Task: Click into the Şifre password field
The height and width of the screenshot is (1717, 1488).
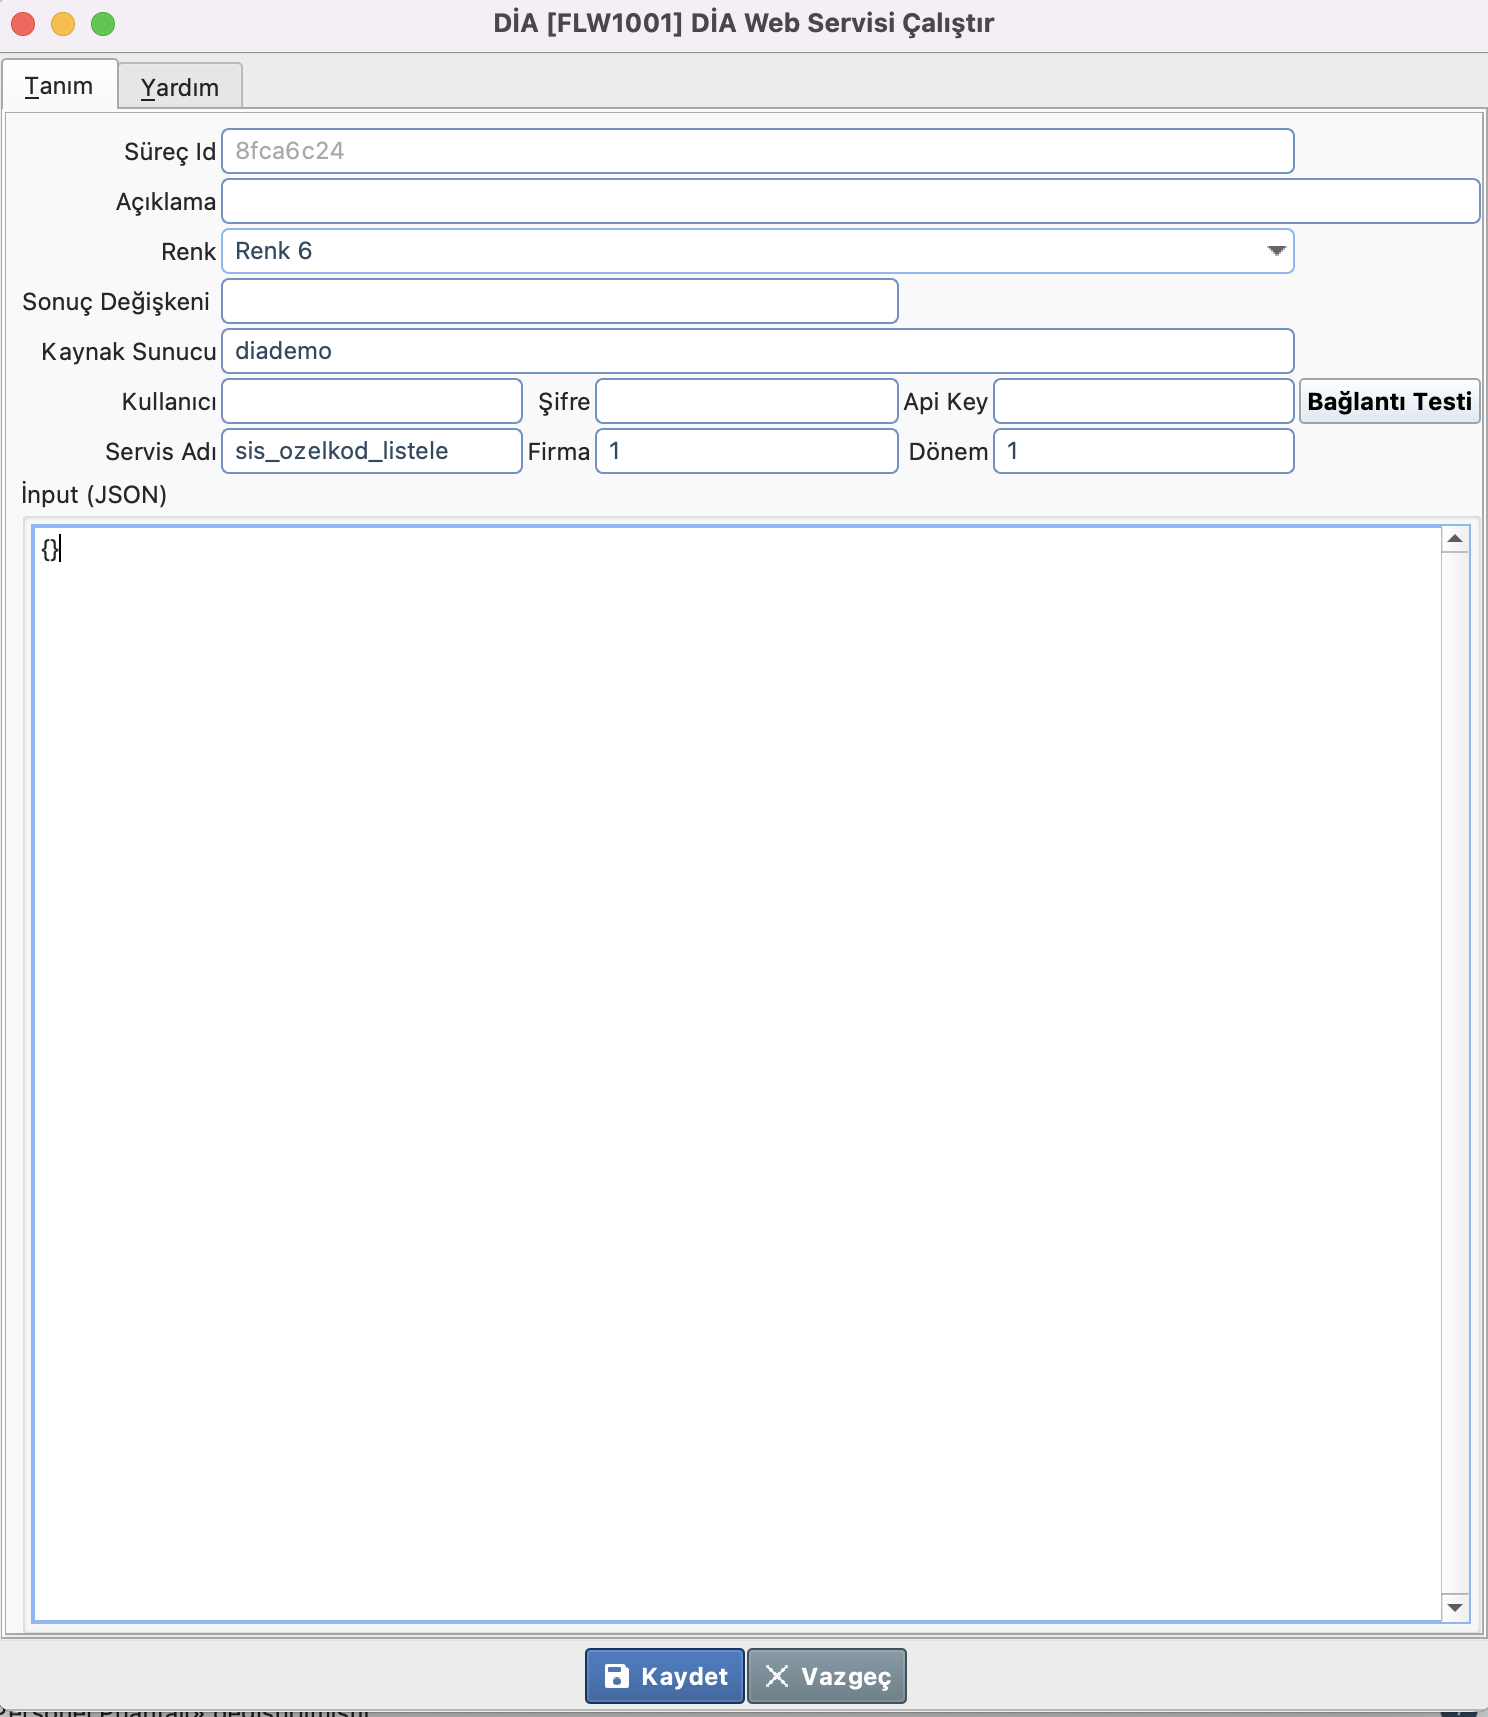Action: (746, 401)
